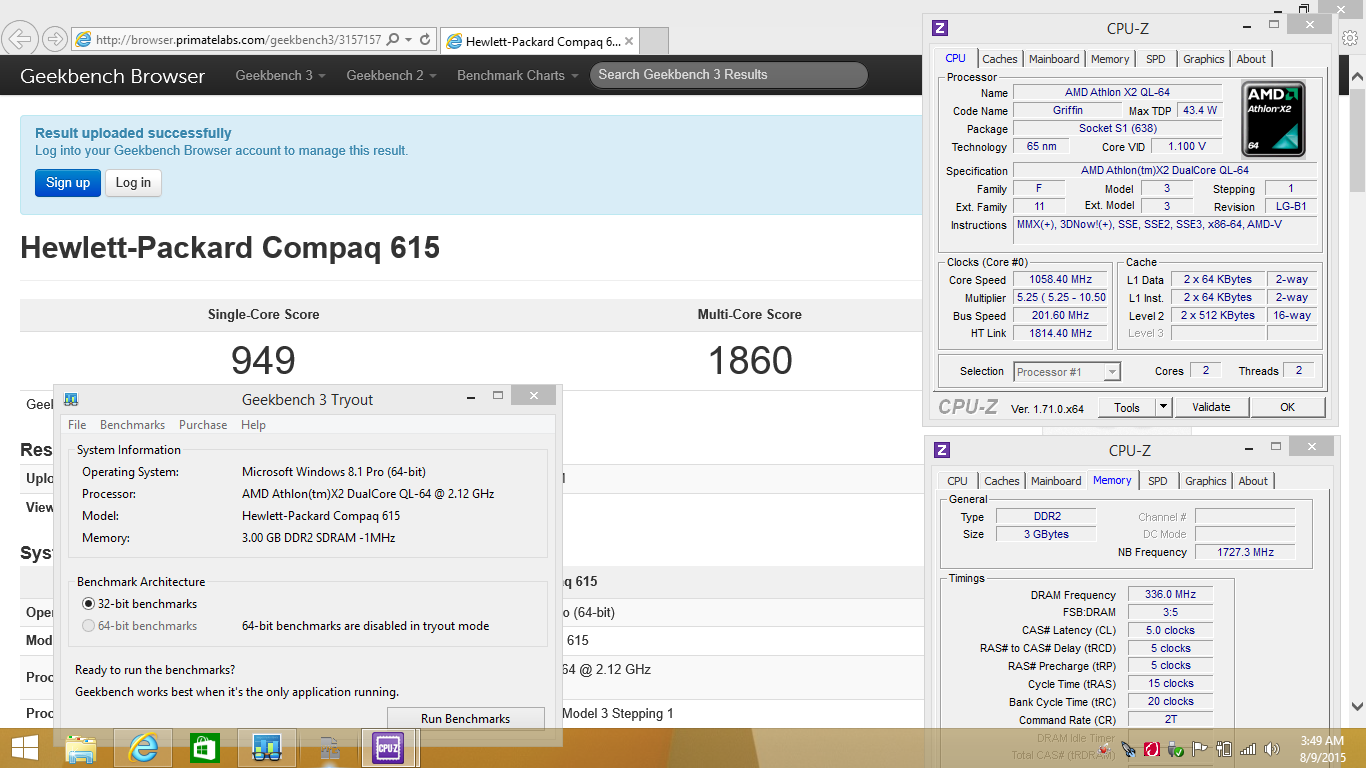The height and width of the screenshot is (768, 1366).
Task: Expand Geekbench 3 nav dropdown
Action: pyautogui.click(x=281, y=75)
